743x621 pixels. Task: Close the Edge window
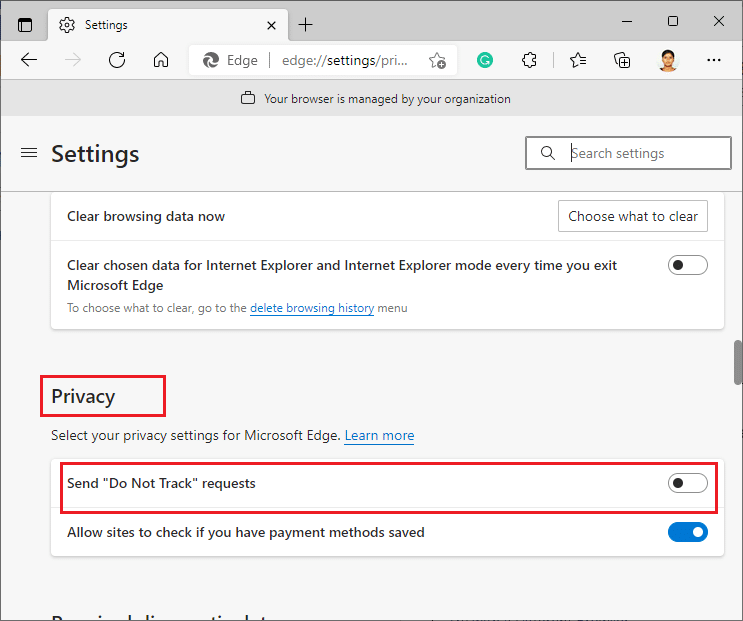coord(718,21)
